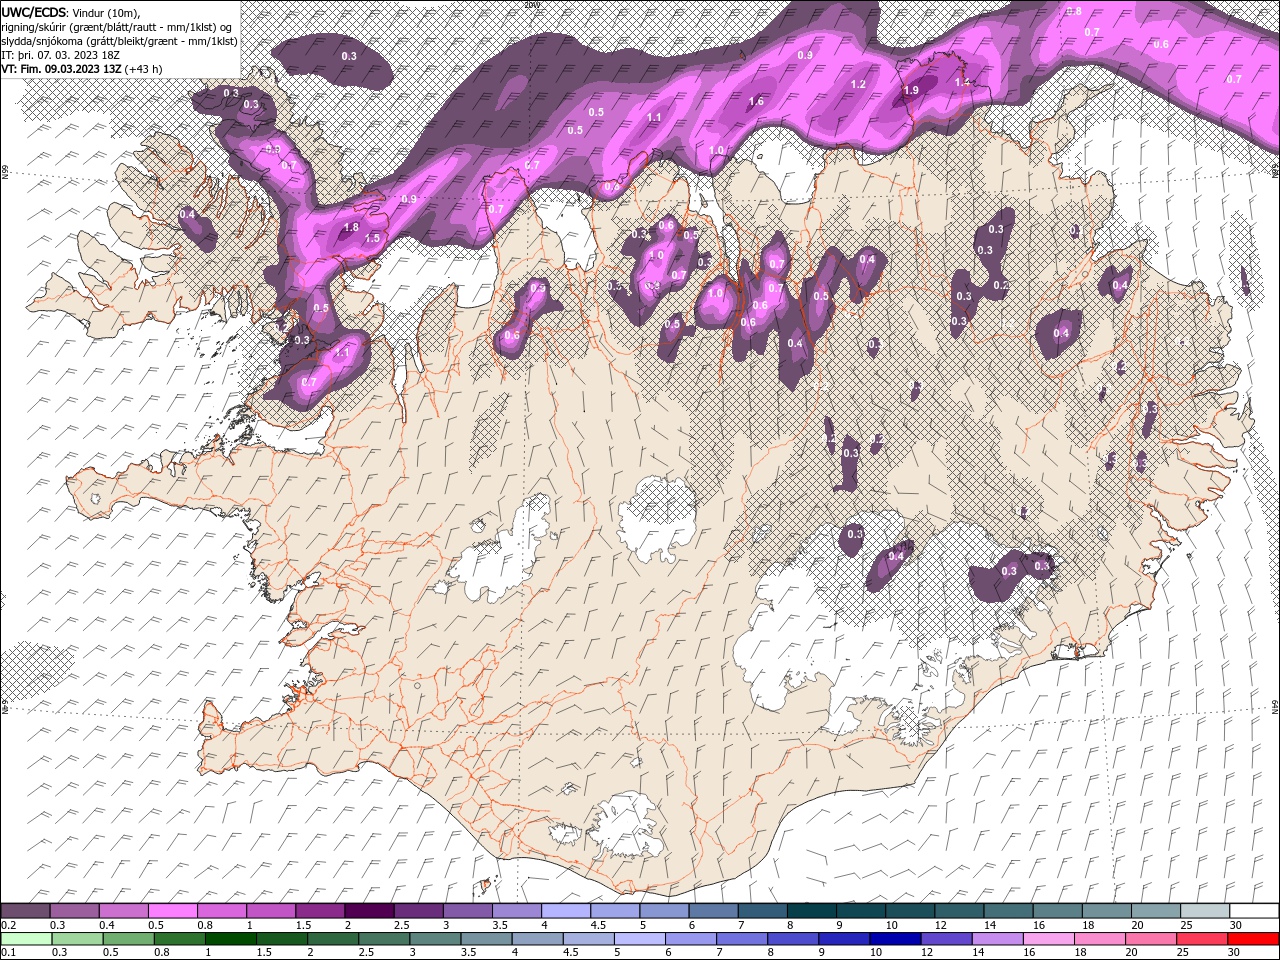Select the snow legend swatch starting at 12
This screenshot has height=960, width=1280.
(x=957, y=911)
